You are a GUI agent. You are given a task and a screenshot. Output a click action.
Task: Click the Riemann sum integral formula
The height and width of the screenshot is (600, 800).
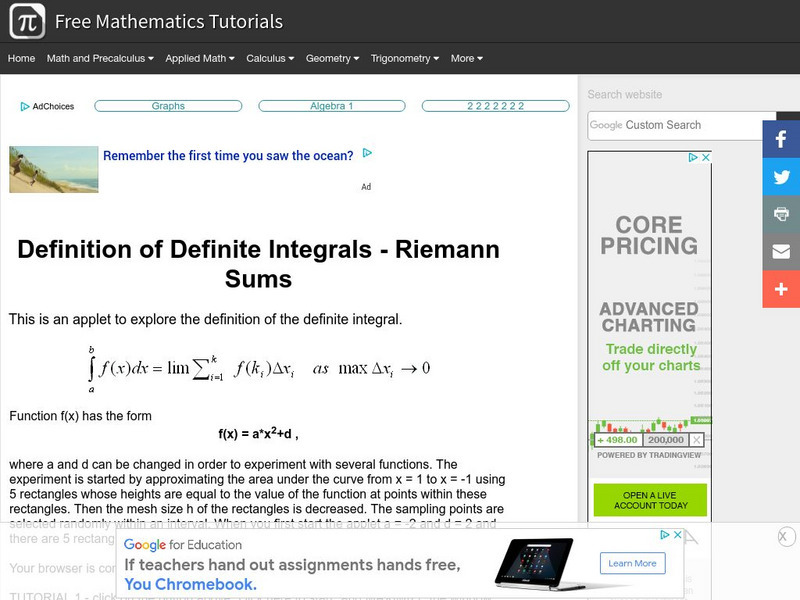coord(259,369)
